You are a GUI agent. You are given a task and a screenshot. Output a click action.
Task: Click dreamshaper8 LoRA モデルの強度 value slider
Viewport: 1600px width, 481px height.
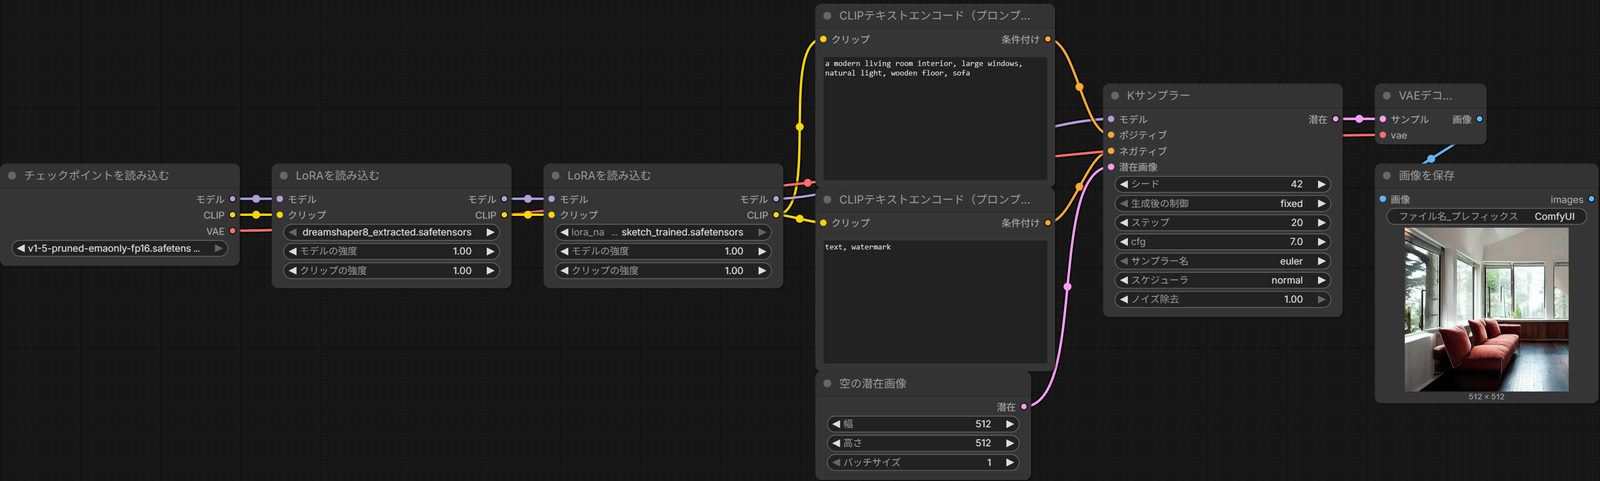[x=391, y=251]
